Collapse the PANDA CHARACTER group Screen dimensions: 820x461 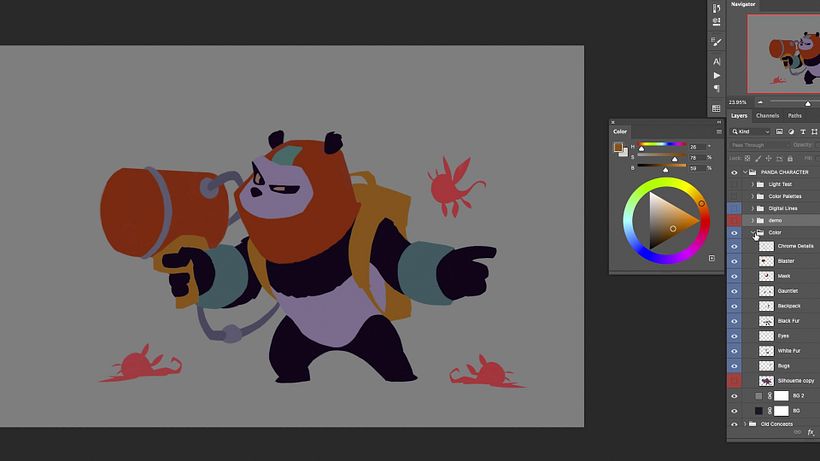click(745, 172)
